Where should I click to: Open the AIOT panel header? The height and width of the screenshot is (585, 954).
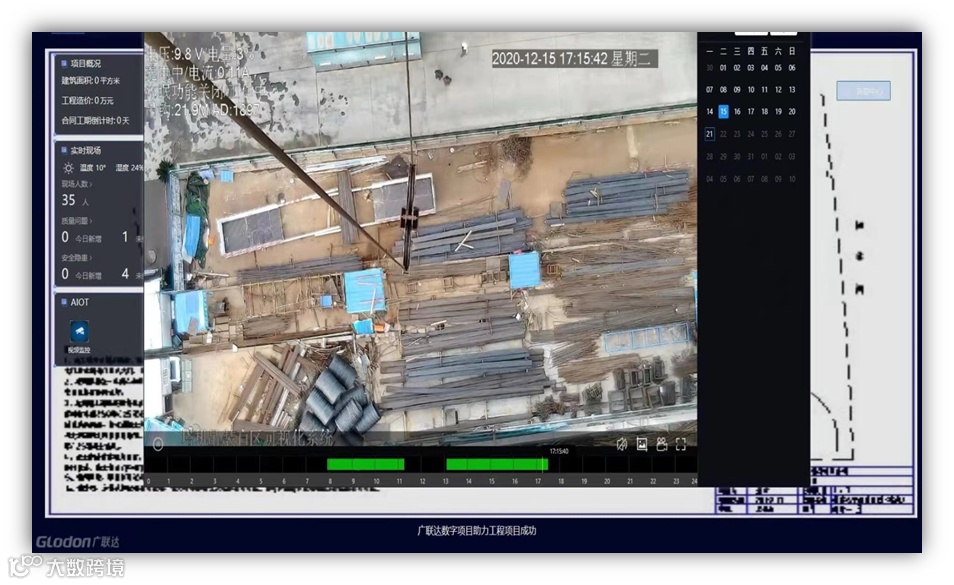(75, 302)
